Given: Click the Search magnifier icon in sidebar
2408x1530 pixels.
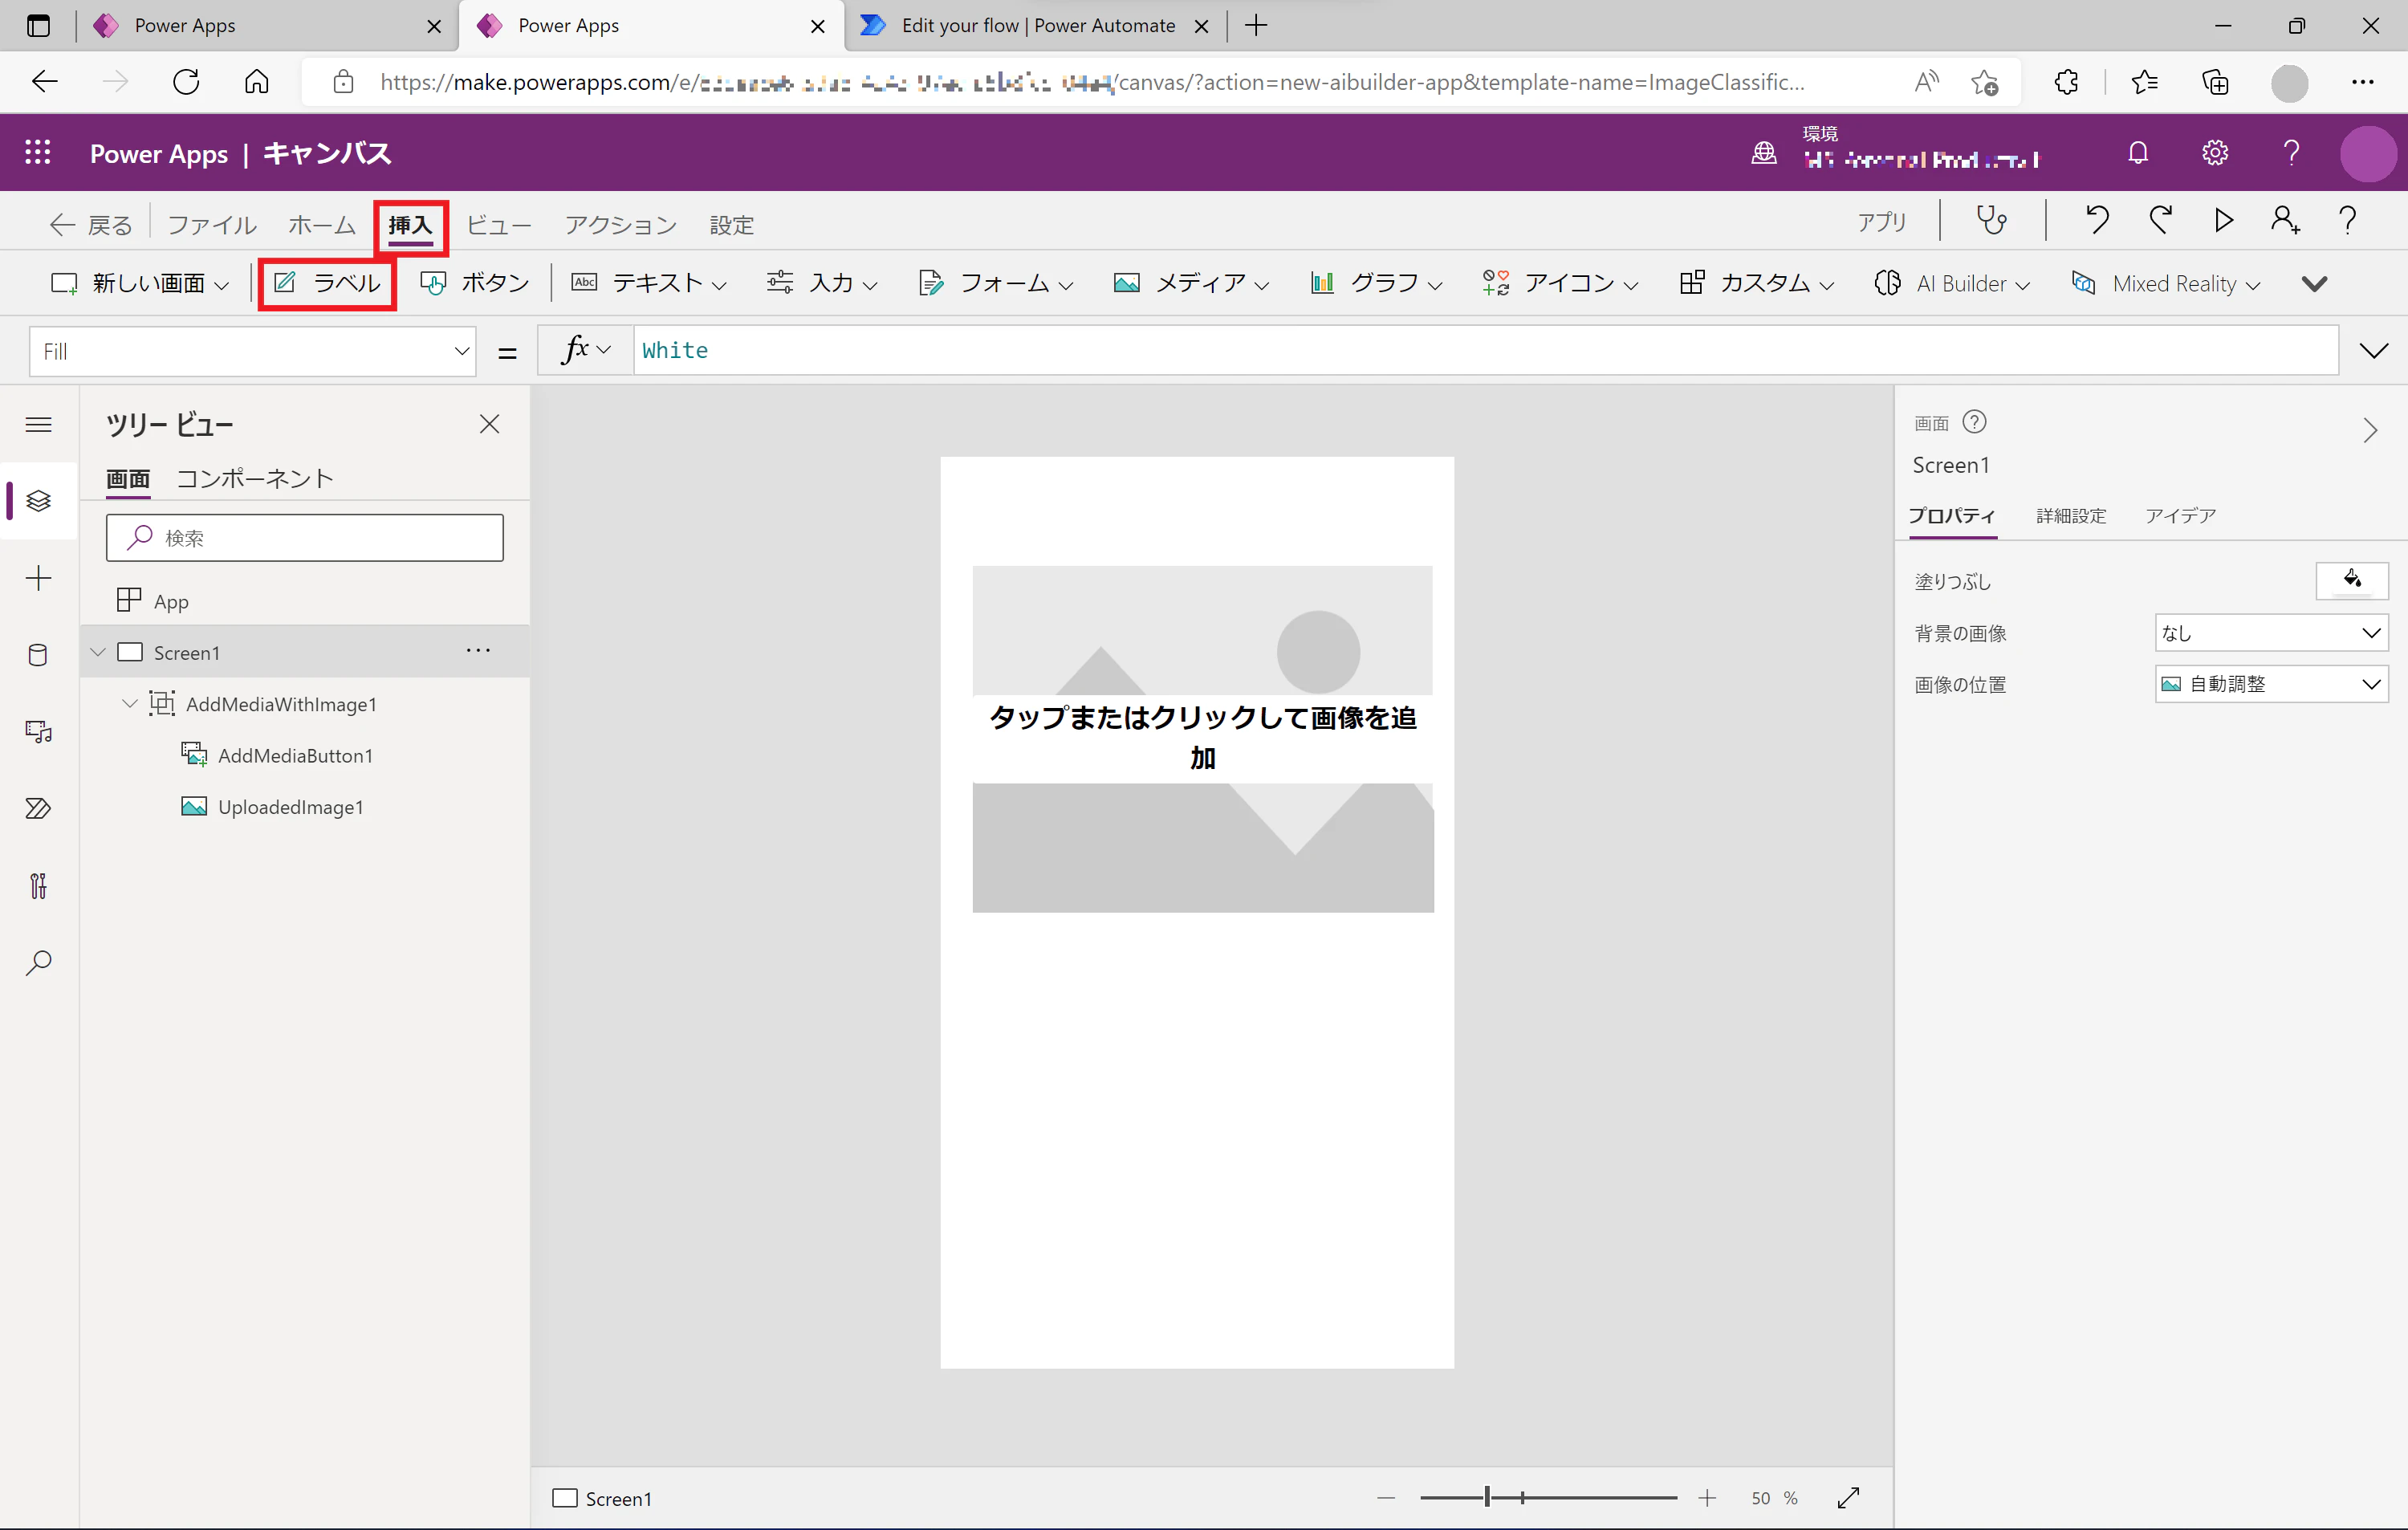Looking at the screenshot, I should point(38,963).
